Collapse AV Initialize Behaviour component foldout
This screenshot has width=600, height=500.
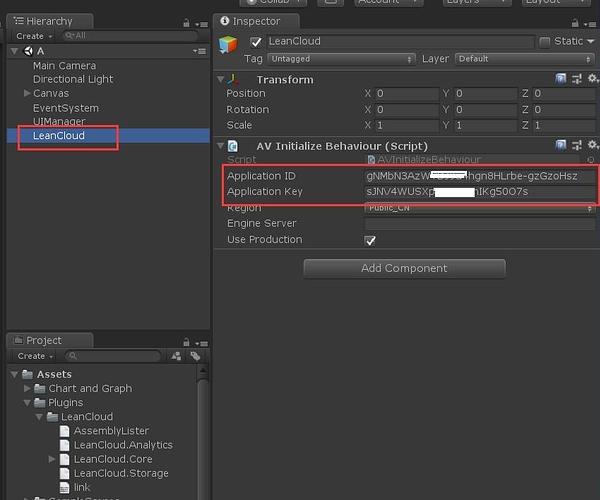coord(220,146)
